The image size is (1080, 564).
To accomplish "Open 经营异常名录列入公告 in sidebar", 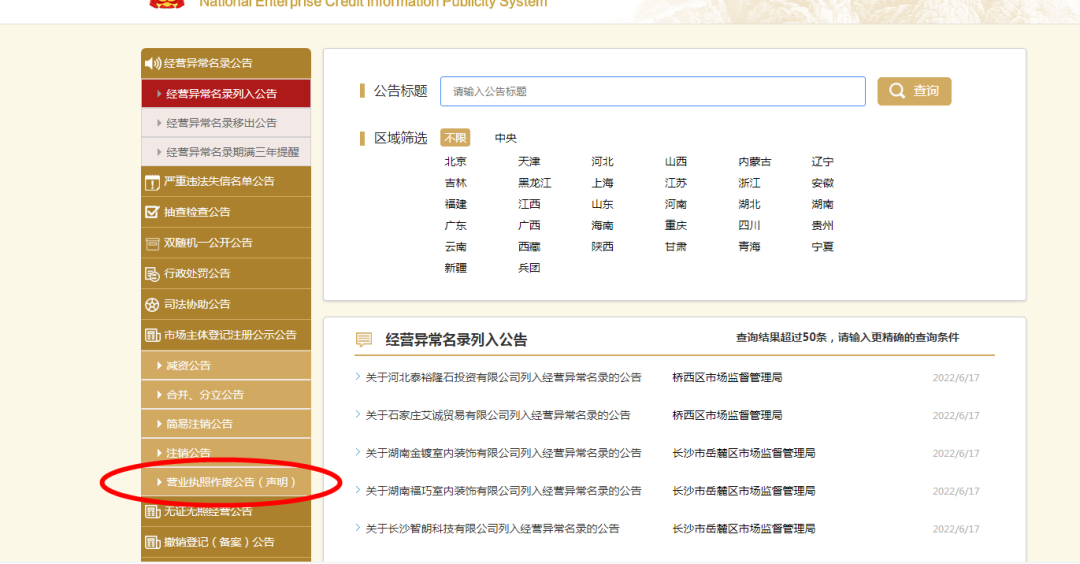I will coord(226,94).
